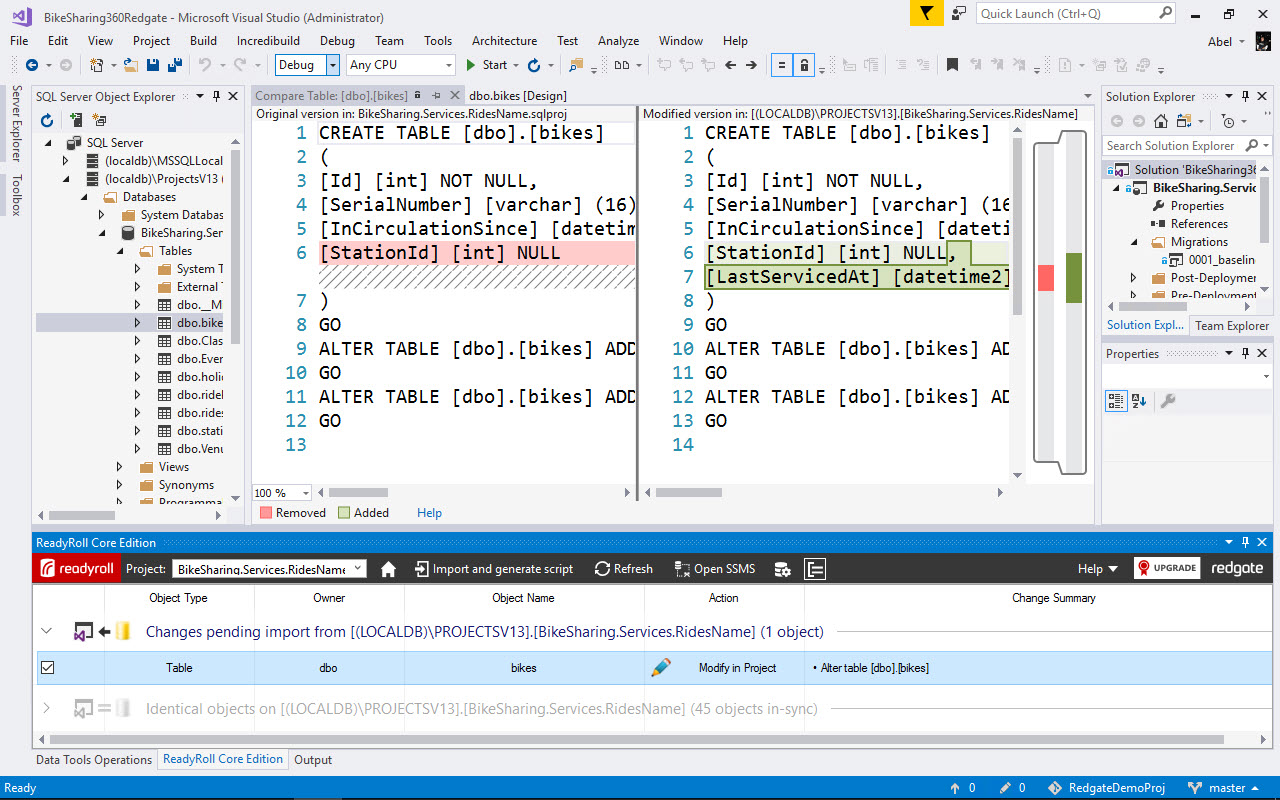Click the Alphabetical sort icon in Properties

pos(1141,401)
